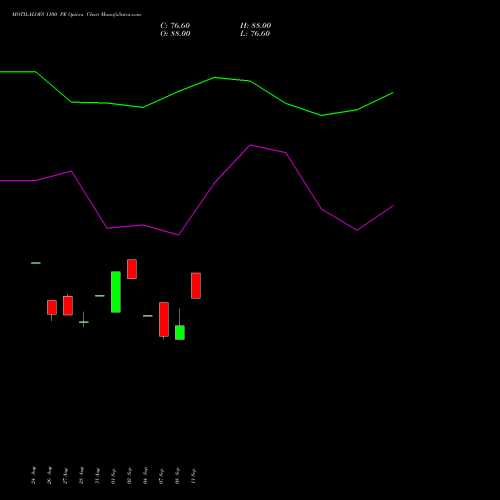This screenshot has height=500, width=500.
Task: Click the small green candle for 08 Sep
Action: (180, 332)
